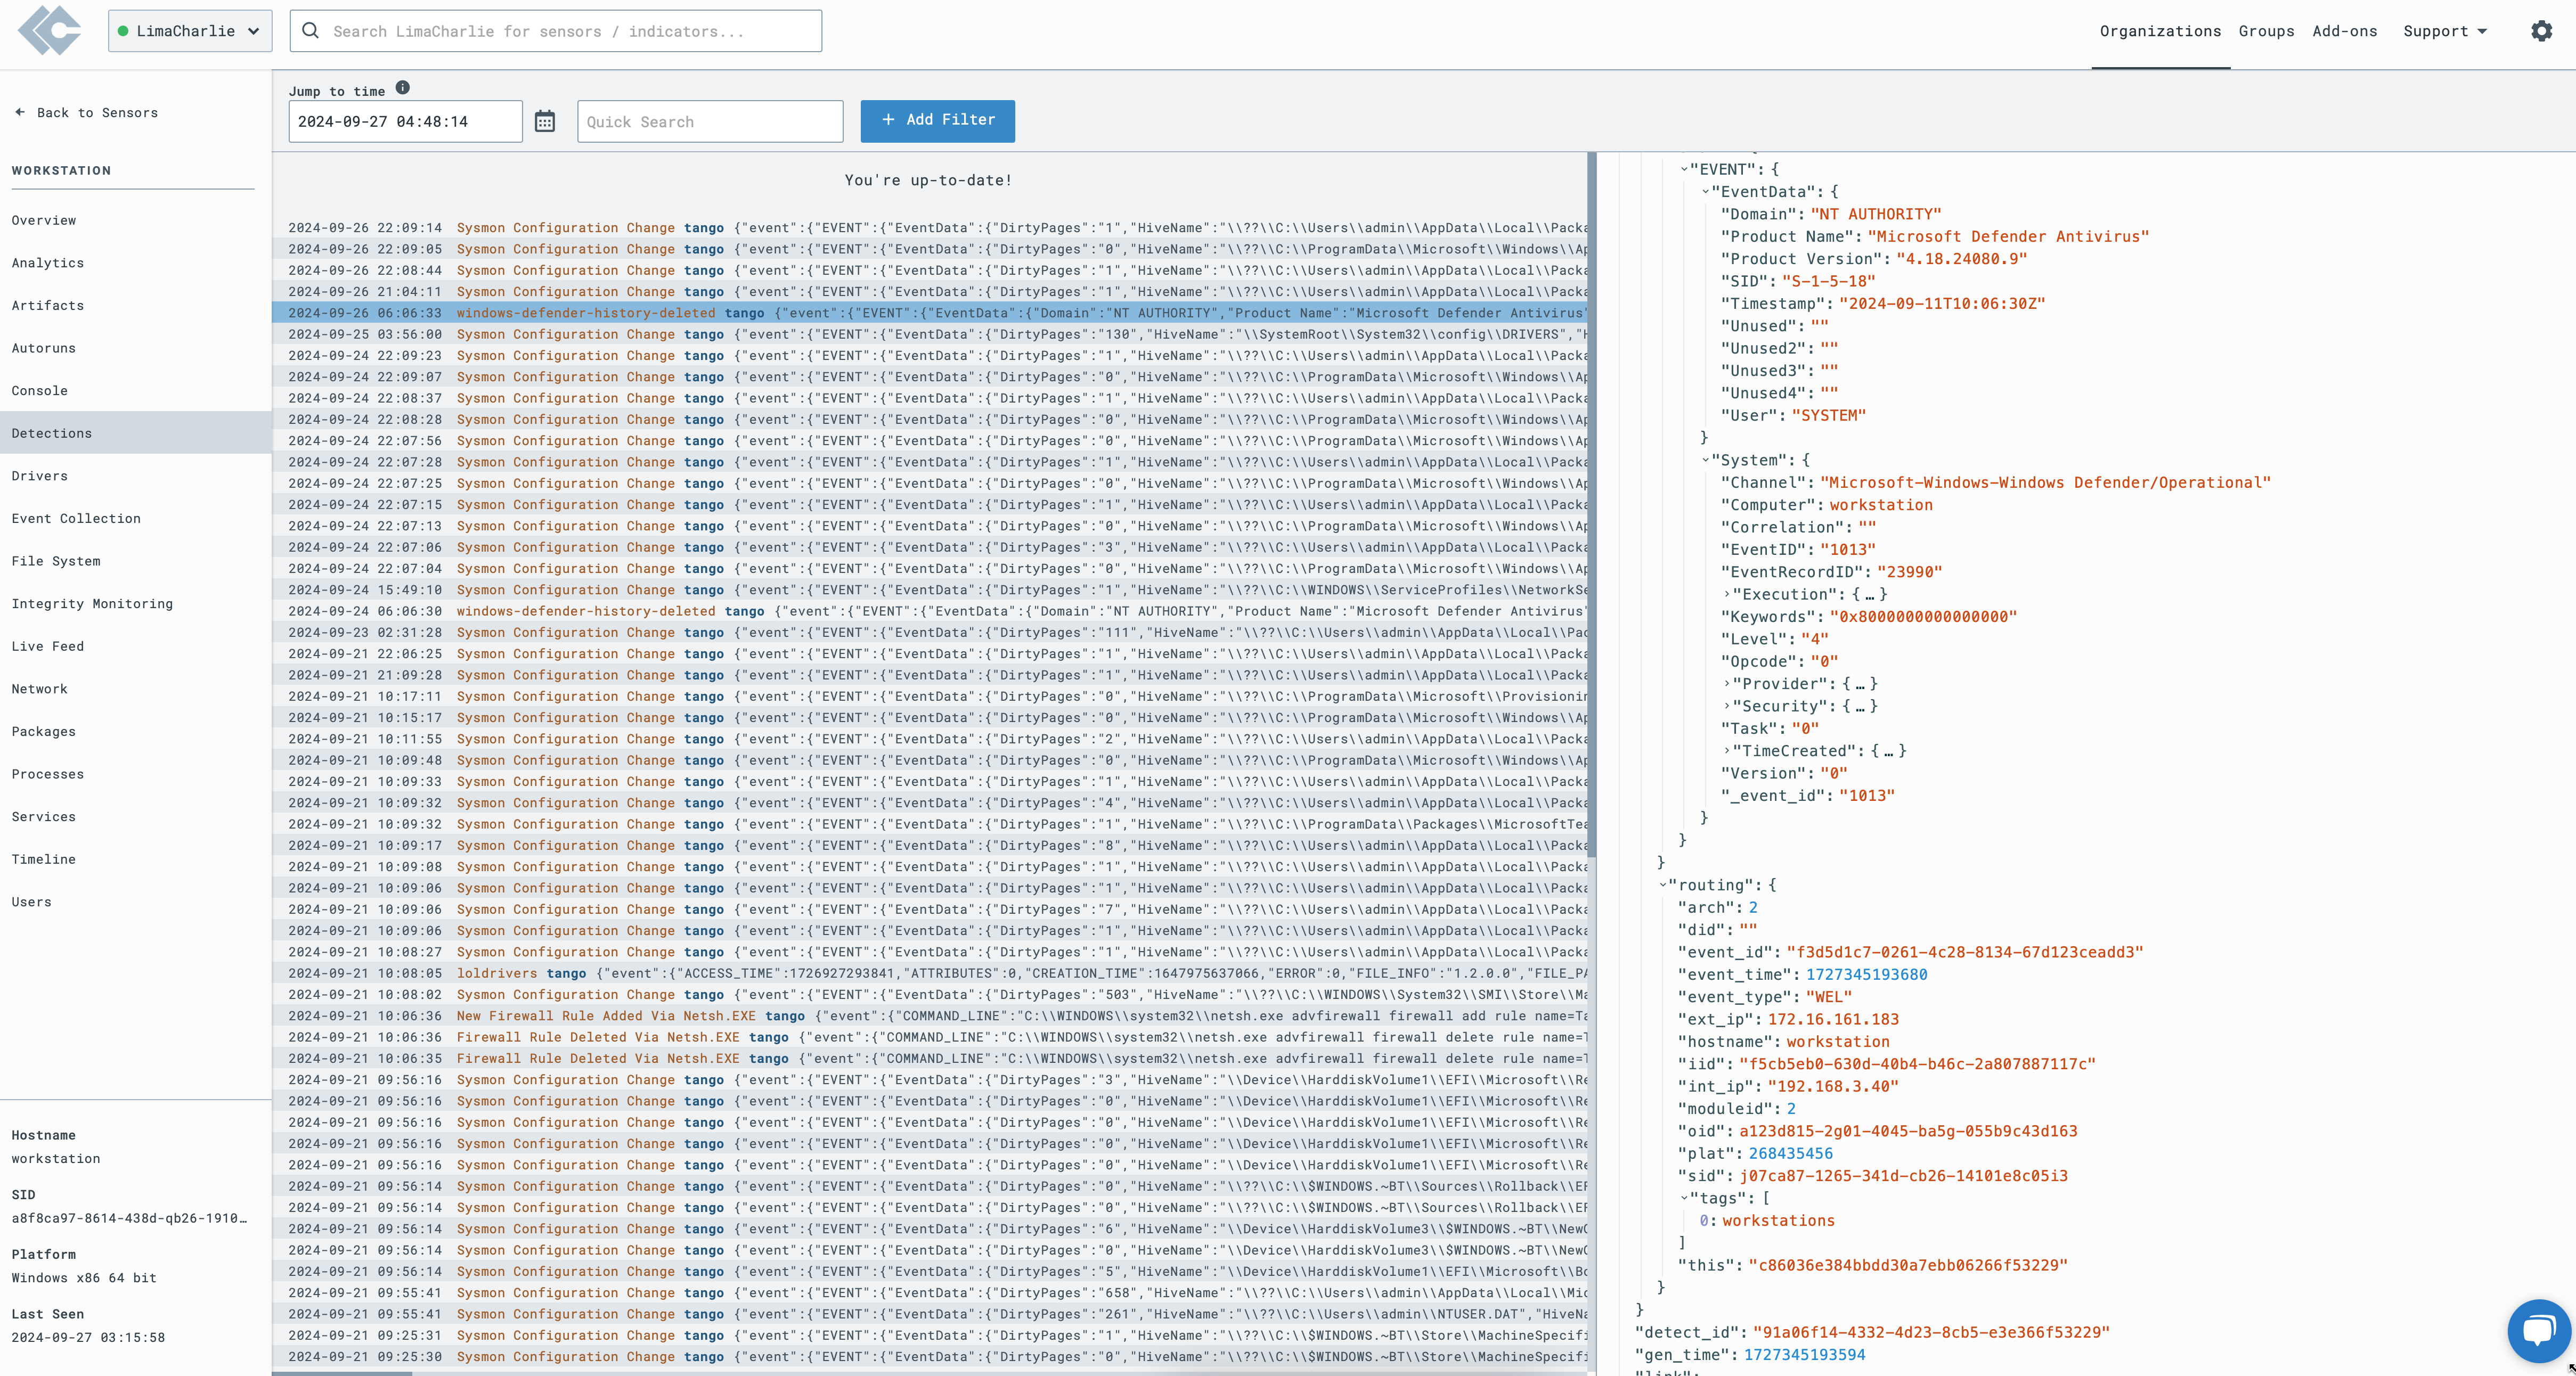The height and width of the screenshot is (1376, 2576).
Task: Click the detections list horizontal scrollbar
Action: point(341,1373)
